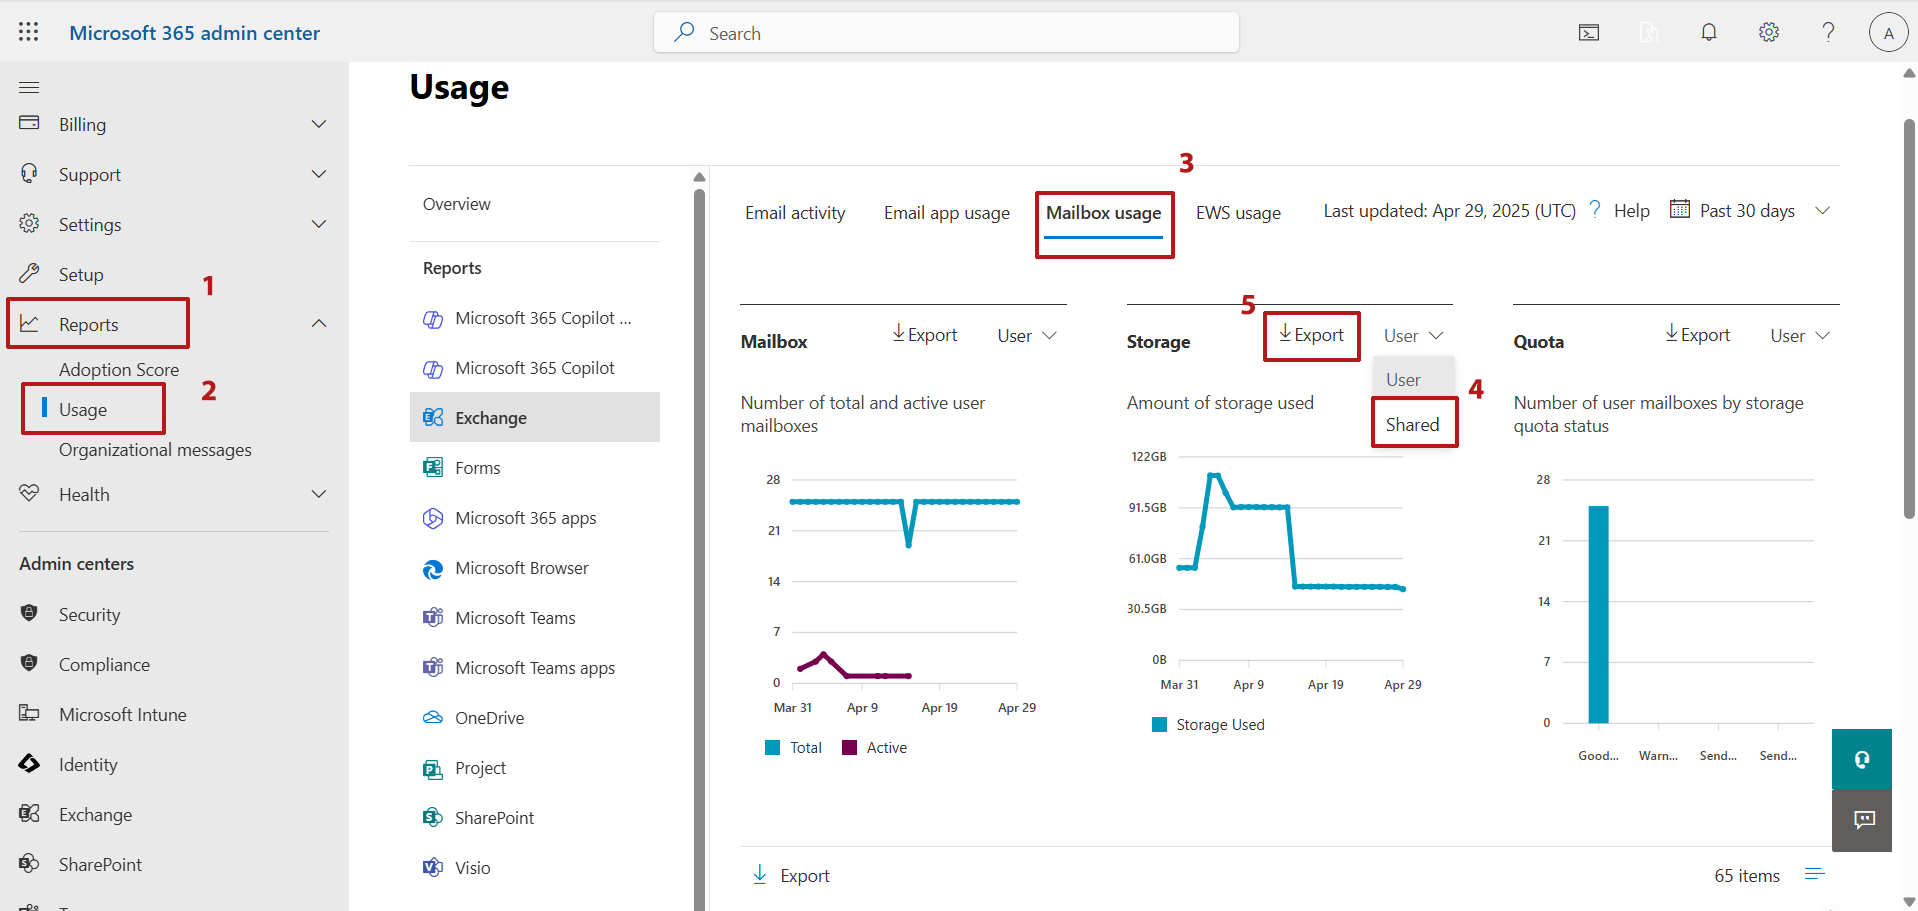This screenshot has width=1918, height=911.
Task: Click the Exchange icon in the Reports list
Action: click(433, 417)
